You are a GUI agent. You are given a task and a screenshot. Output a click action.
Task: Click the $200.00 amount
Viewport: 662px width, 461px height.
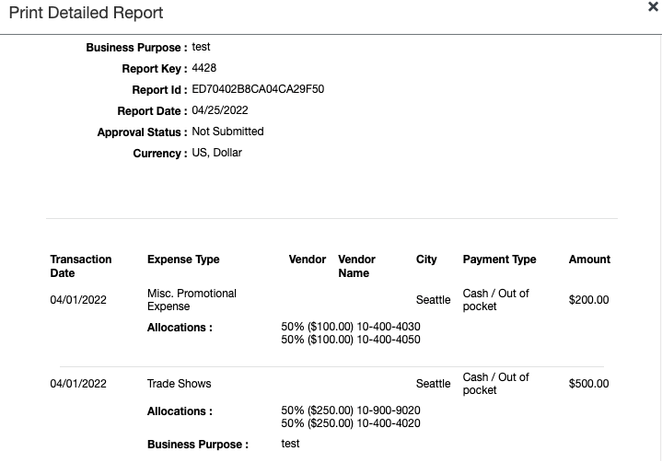tap(589, 300)
